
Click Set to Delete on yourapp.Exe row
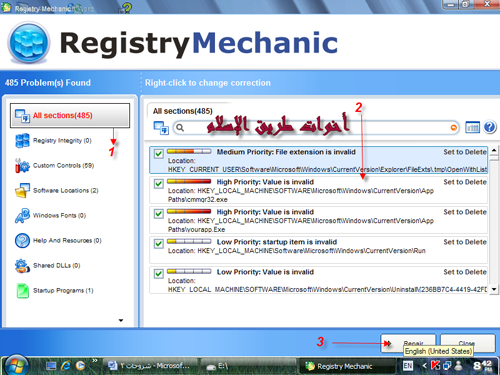point(465,212)
